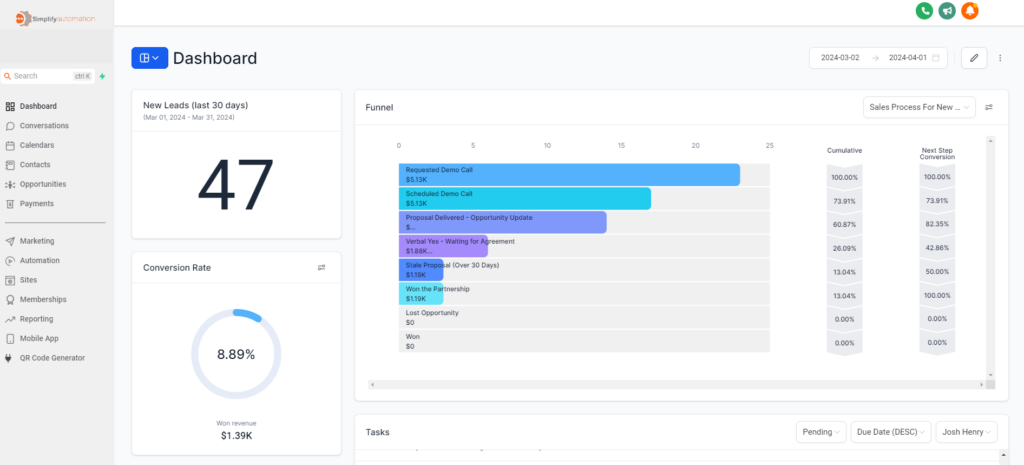Open the three-dot dashboard options menu

pos(1000,58)
